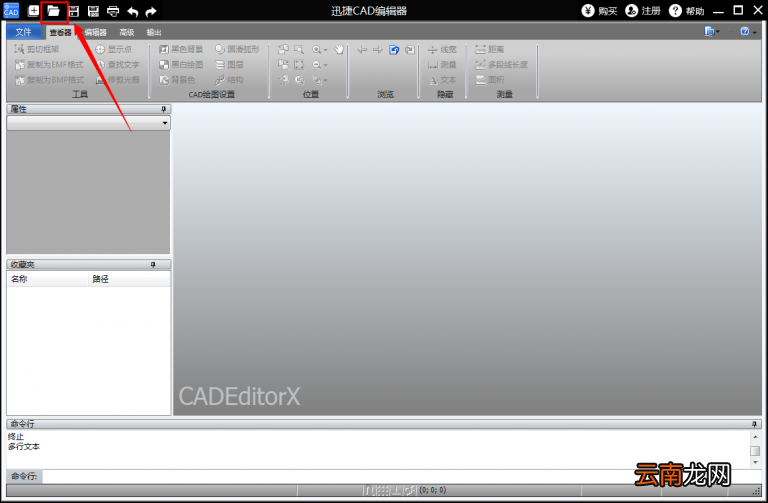
Task: Open 查找文字 find text tool
Action: 118,65
